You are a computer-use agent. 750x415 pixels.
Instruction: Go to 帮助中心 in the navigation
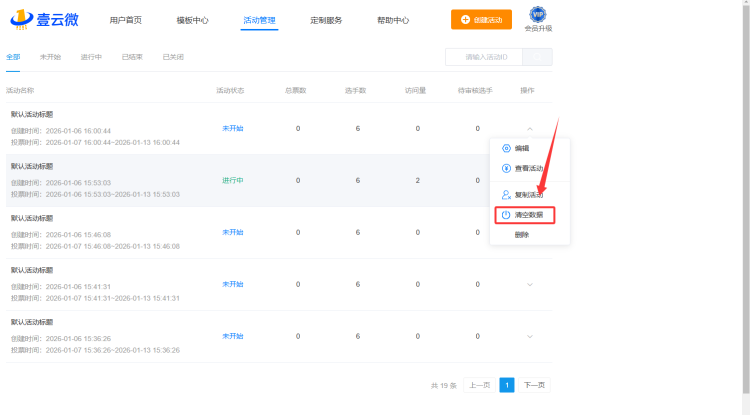point(393,20)
